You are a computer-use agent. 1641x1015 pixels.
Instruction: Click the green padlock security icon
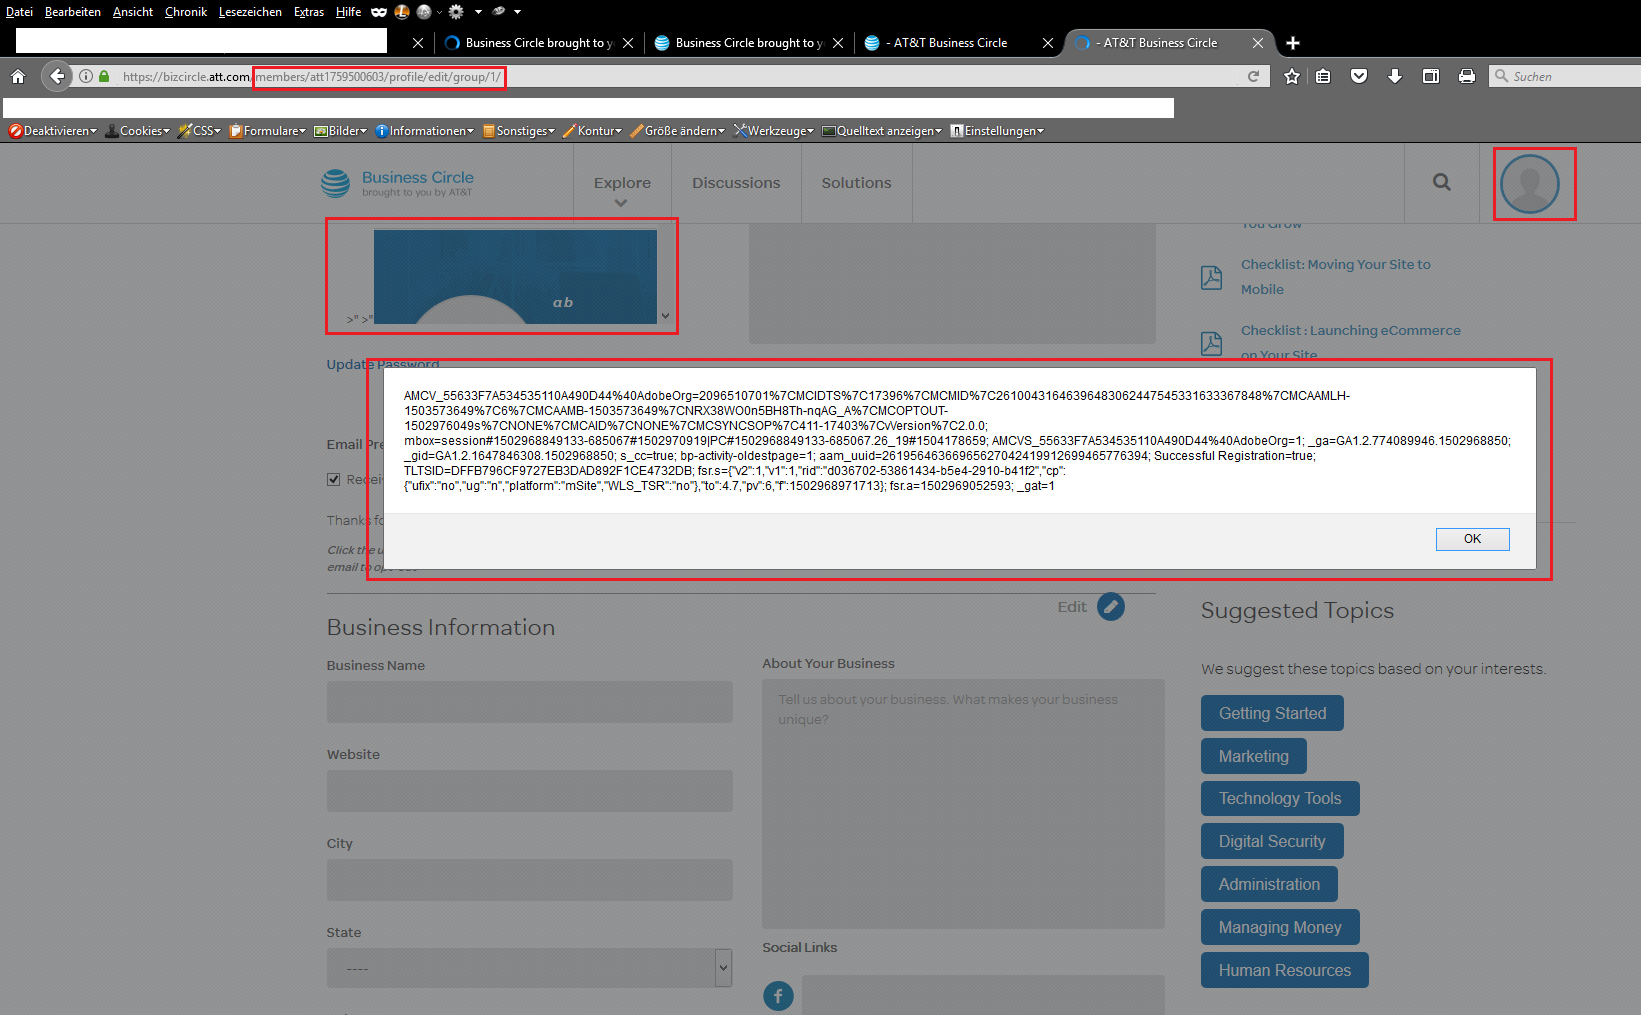[x=104, y=77]
